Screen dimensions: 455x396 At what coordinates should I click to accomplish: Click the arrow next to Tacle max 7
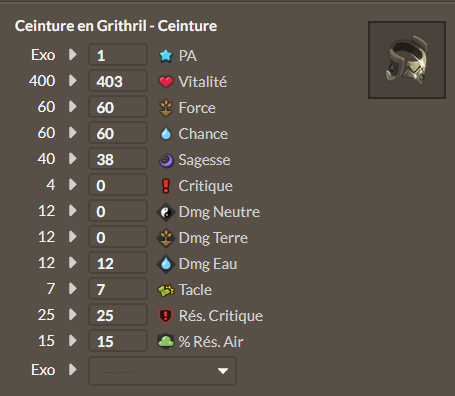[x=73, y=289]
